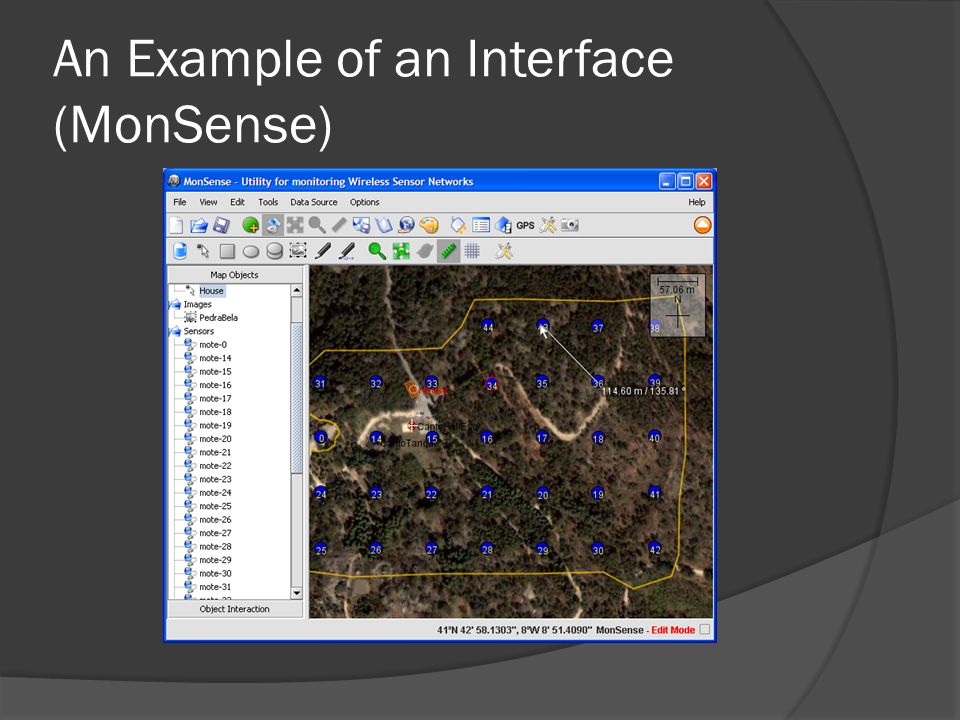Click the greyed fit-to-view icon in top toolbar
The height and width of the screenshot is (720, 960).
[295, 225]
